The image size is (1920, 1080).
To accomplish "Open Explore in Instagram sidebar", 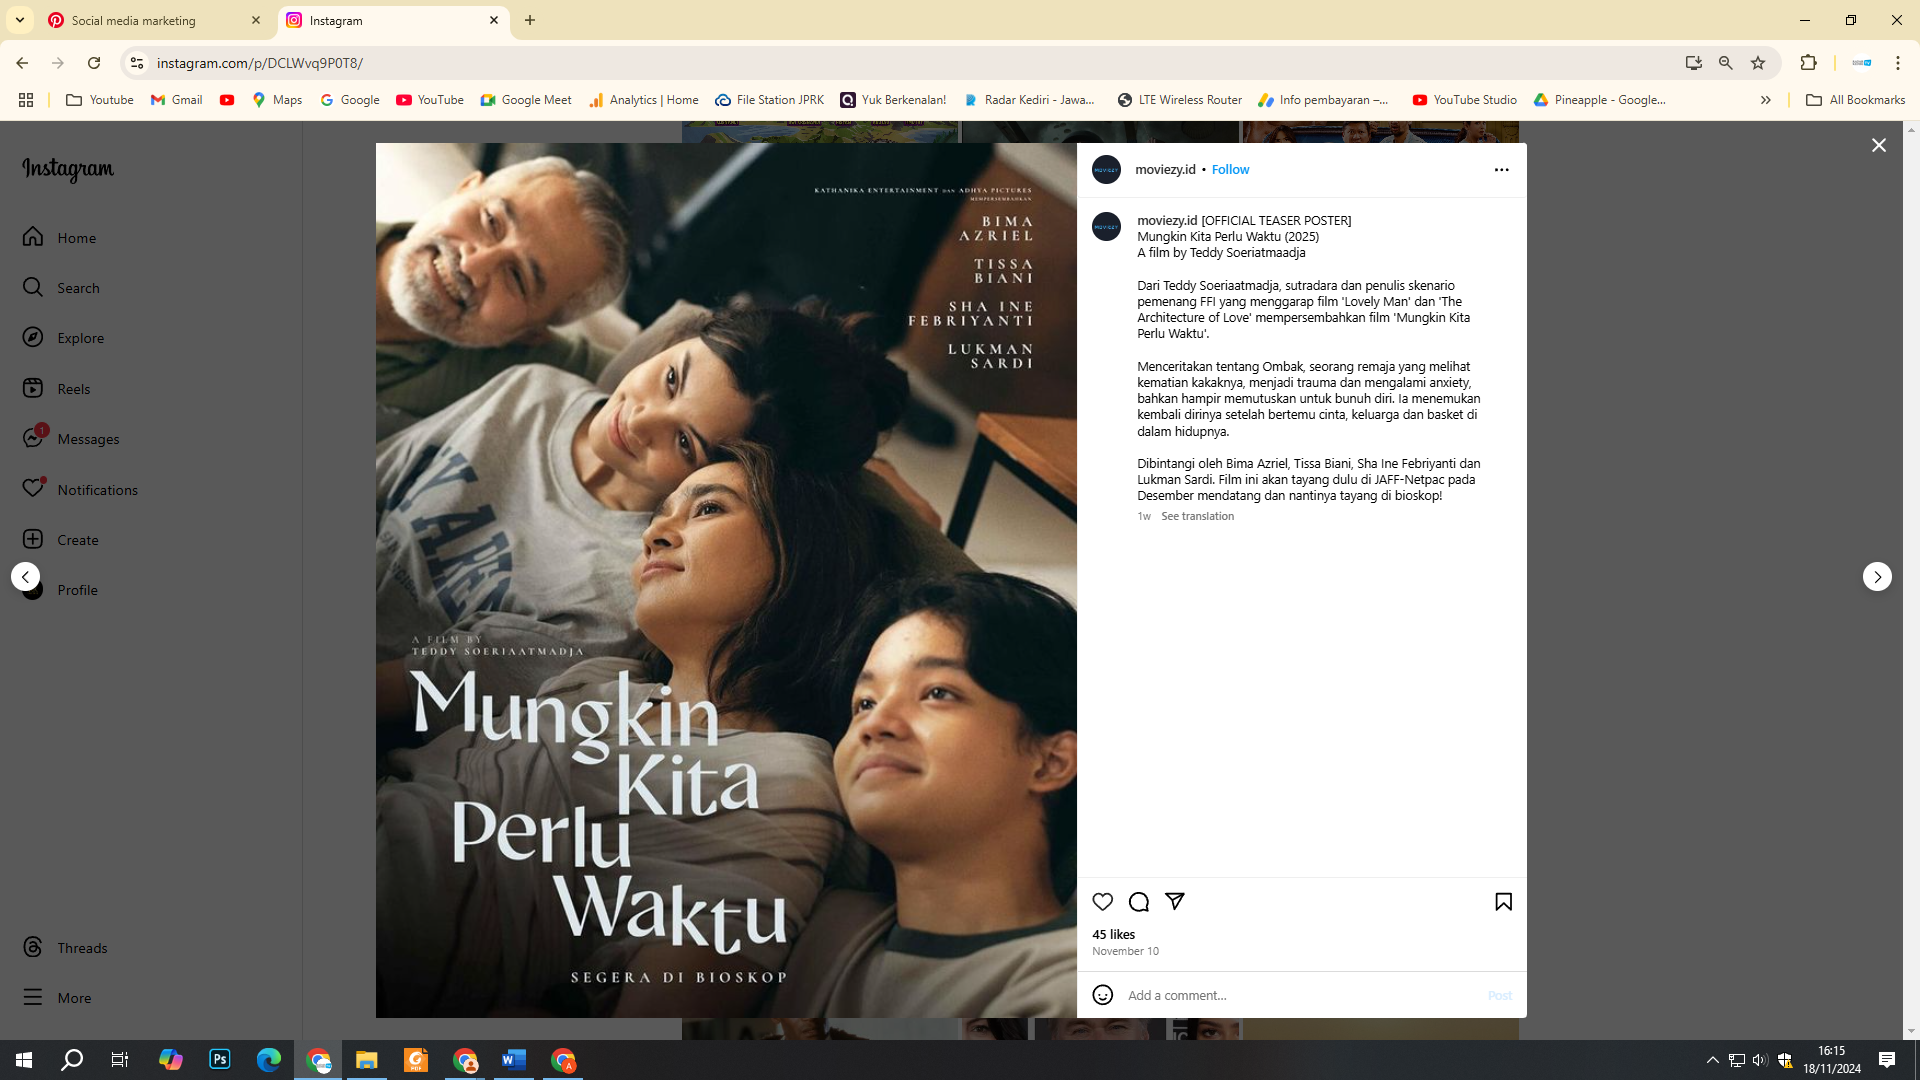I will pyautogui.click(x=63, y=338).
